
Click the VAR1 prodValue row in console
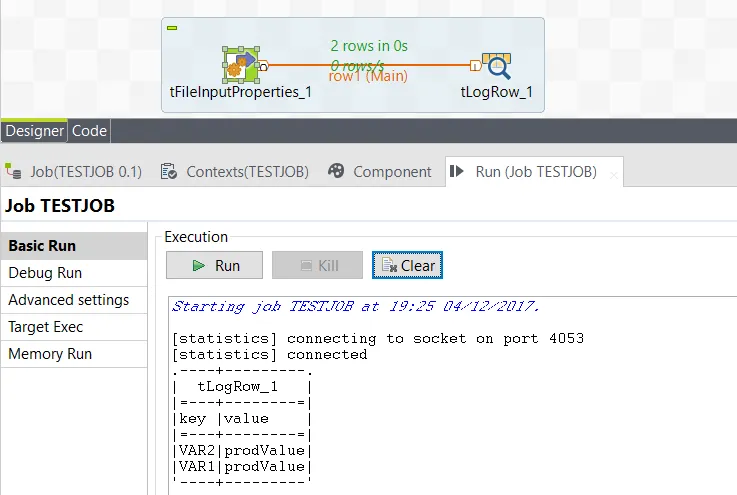(242, 466)
